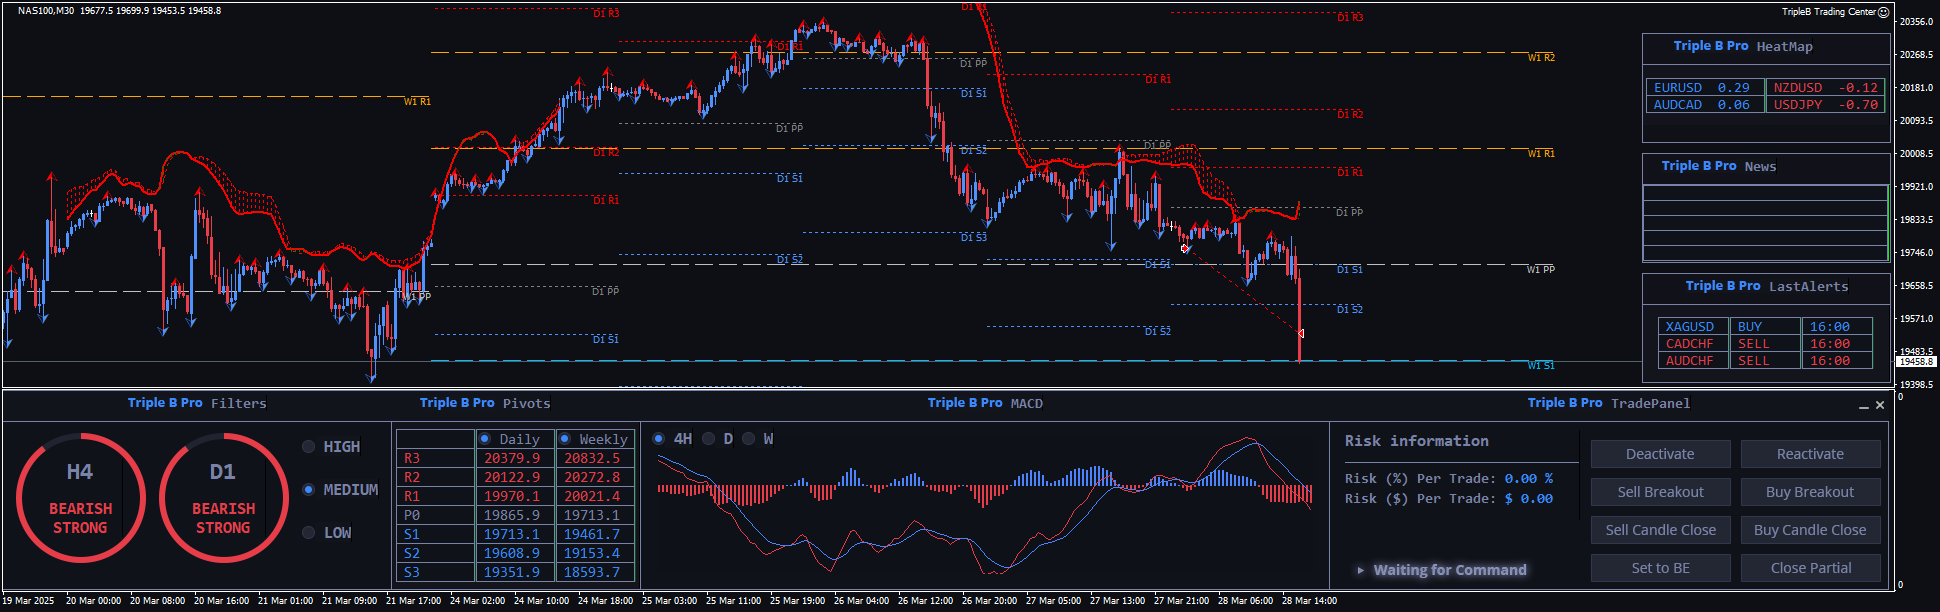Click the TripleB Trading Center smiley icon
The width and height of the screenshot is (1940, 612).
pyautogui.click(x=1883, y=12)
